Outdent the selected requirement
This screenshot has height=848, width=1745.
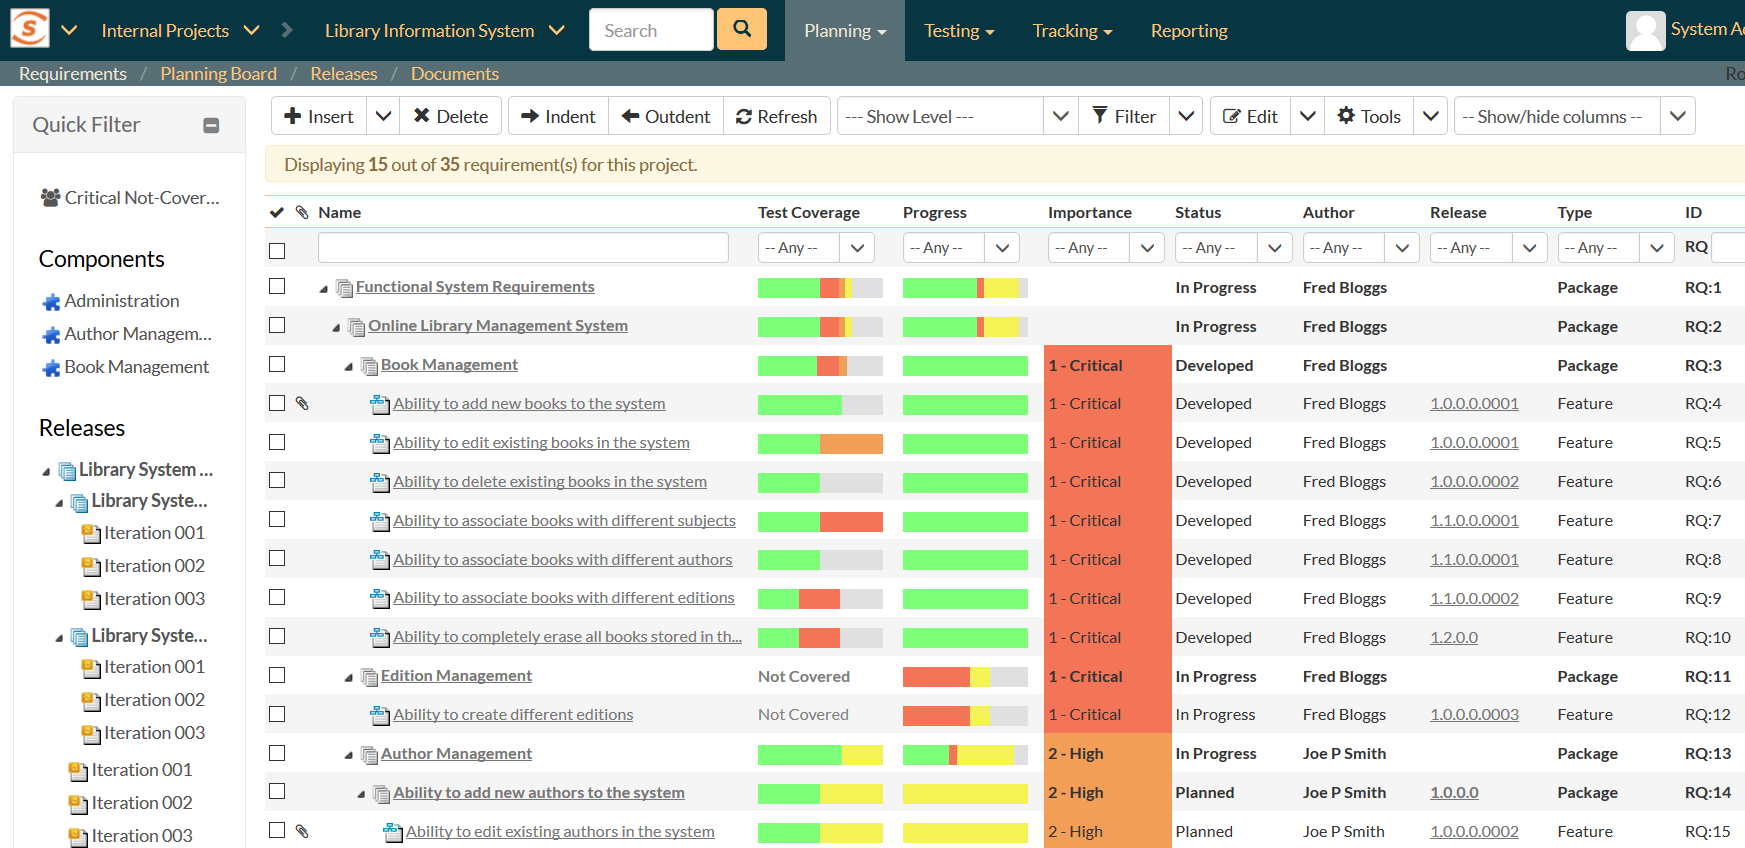pyautogui.click(x=666, y=117)
